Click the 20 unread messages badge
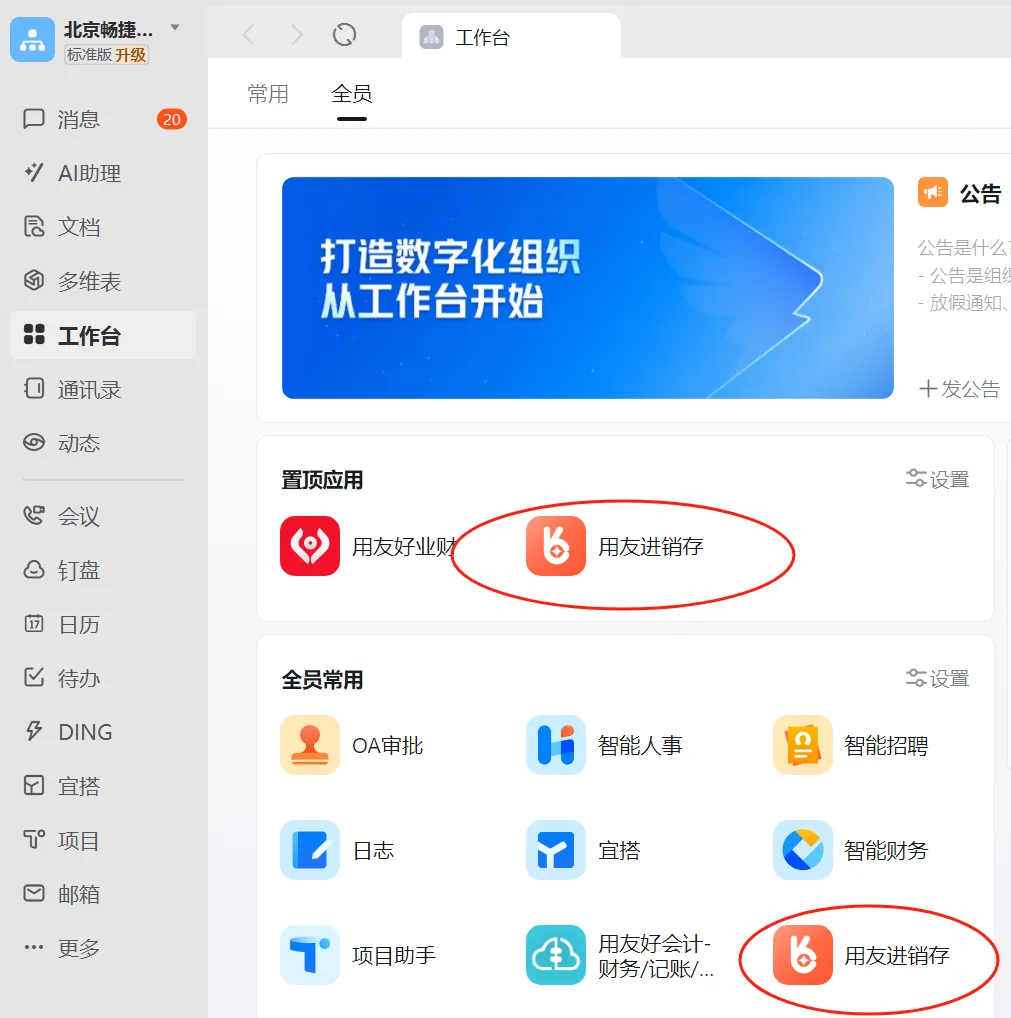 pyautogui.click(x=171, y=119)
